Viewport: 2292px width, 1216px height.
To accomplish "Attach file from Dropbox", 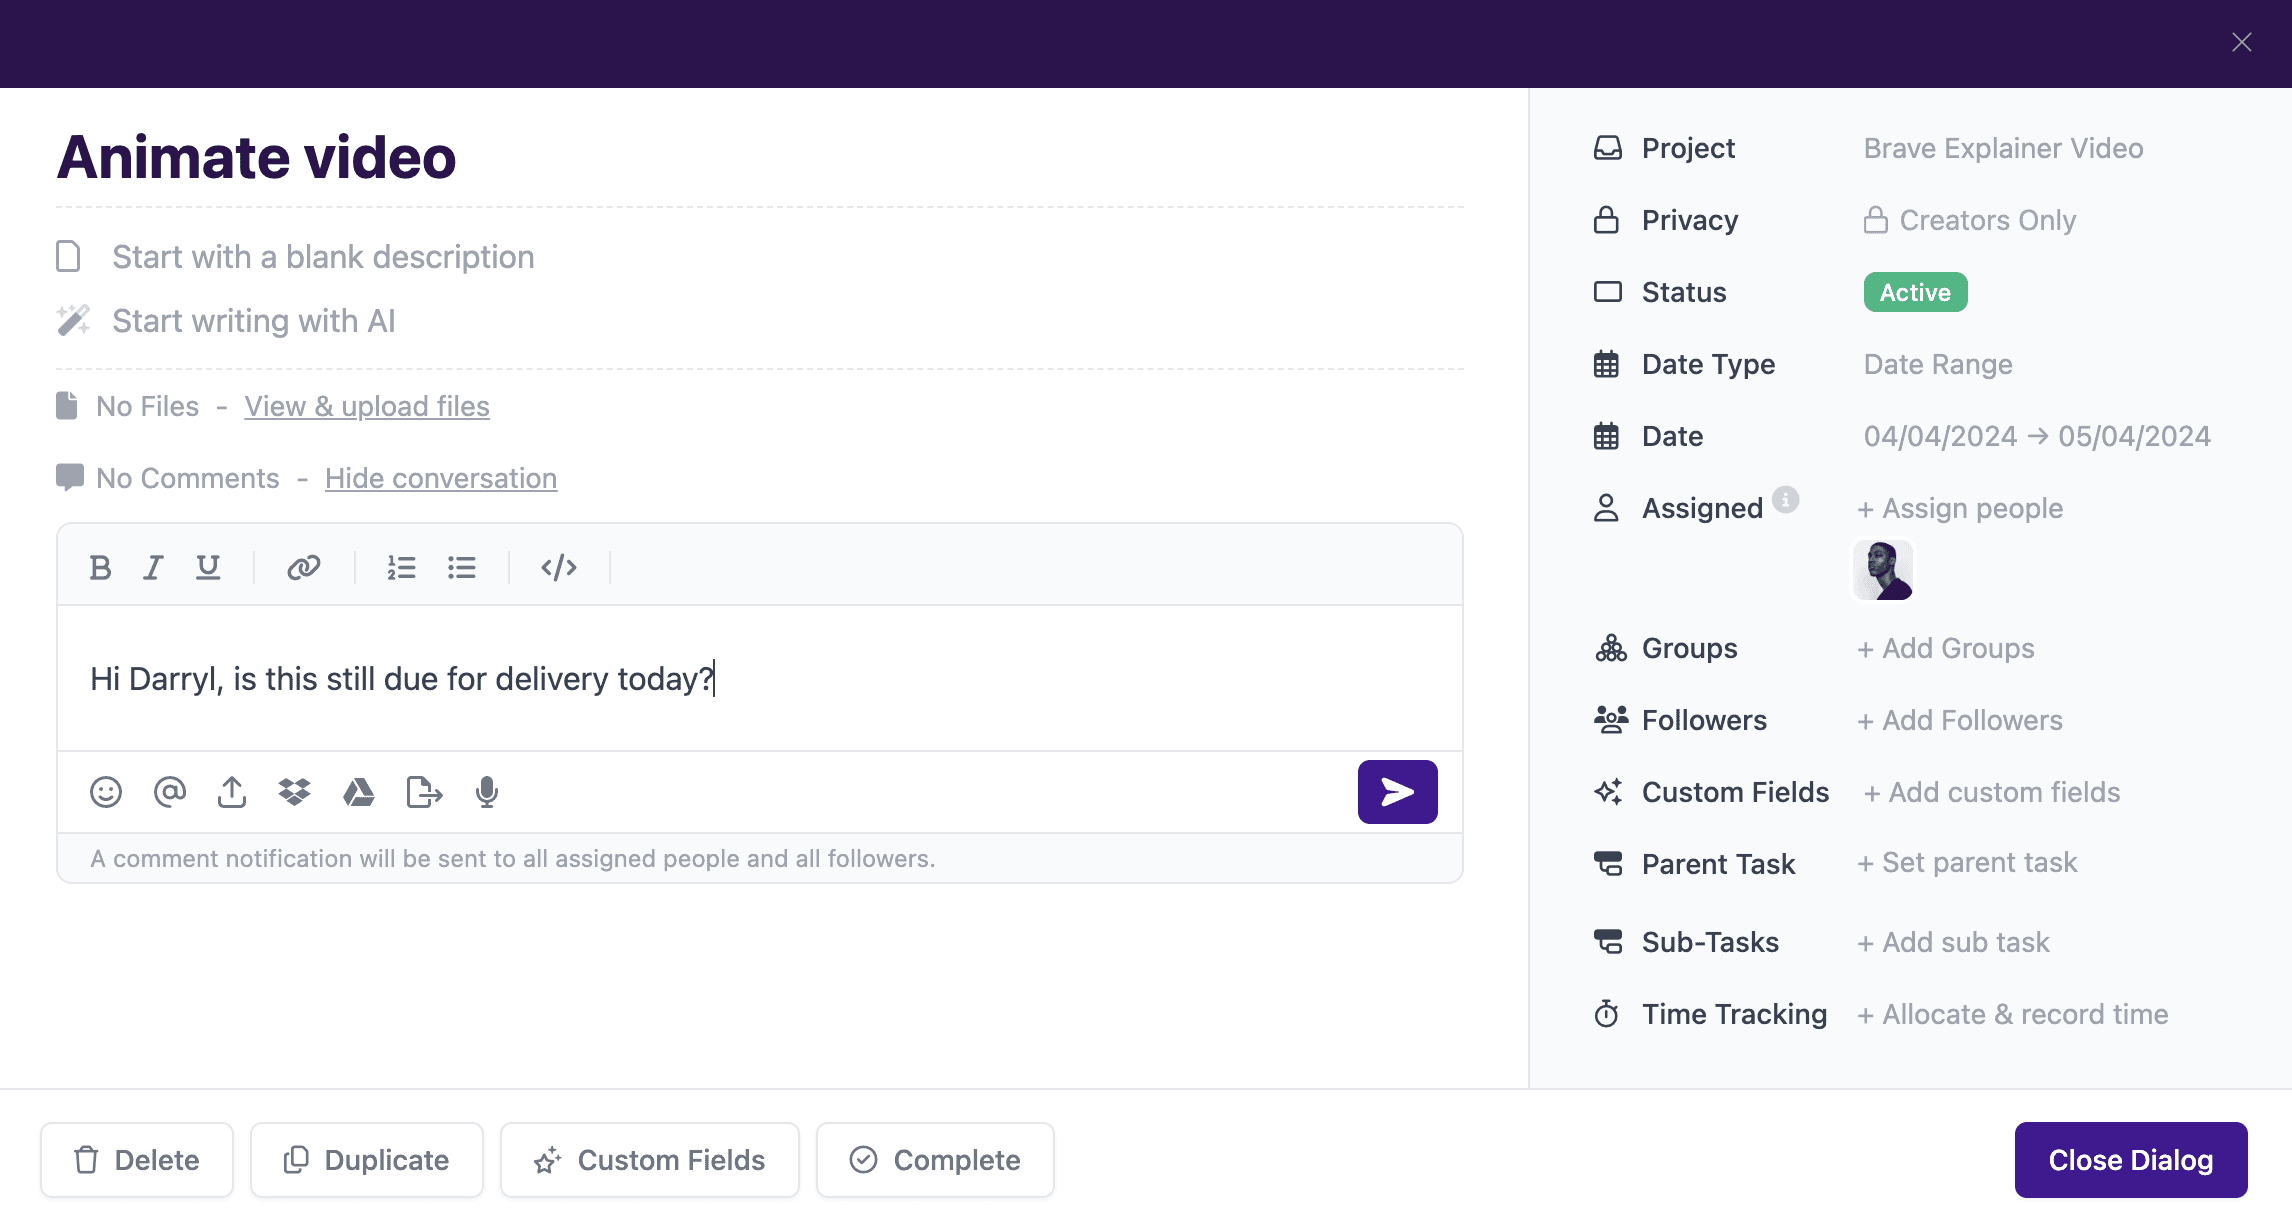I will pos(294,792).
